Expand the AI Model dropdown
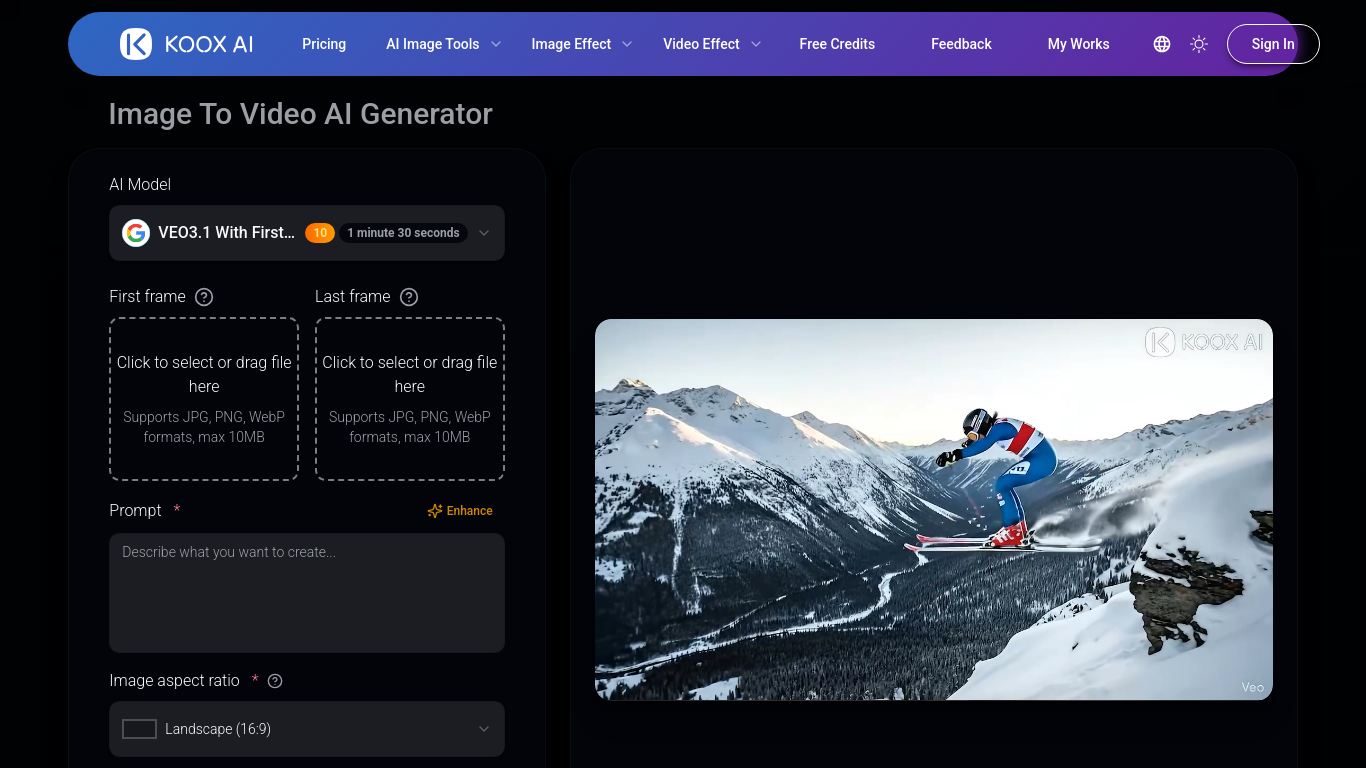Viewport: 1366px width, 768px height. pos(484,233)
